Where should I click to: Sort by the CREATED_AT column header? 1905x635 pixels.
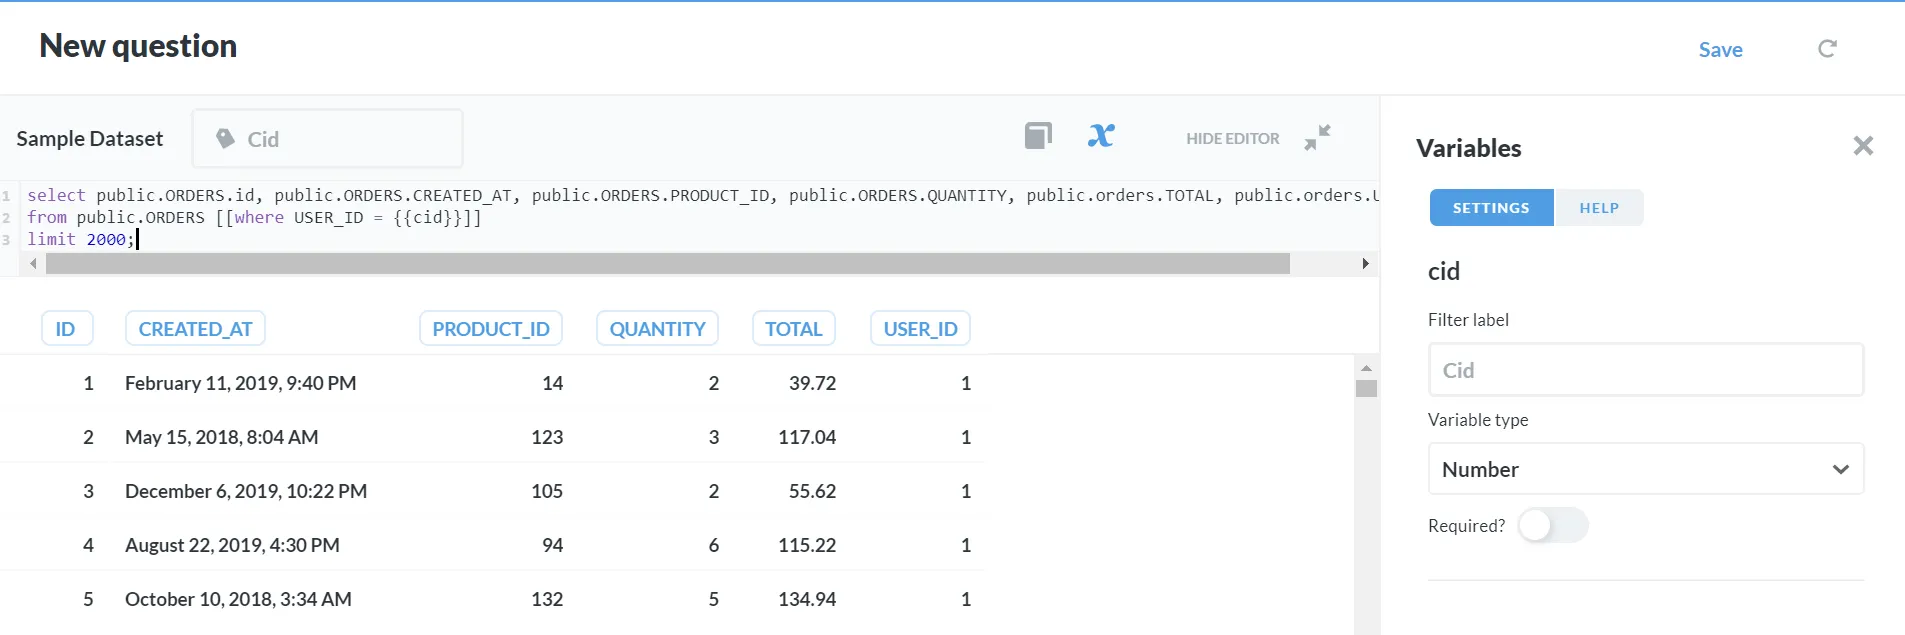(x=195, y=329)
